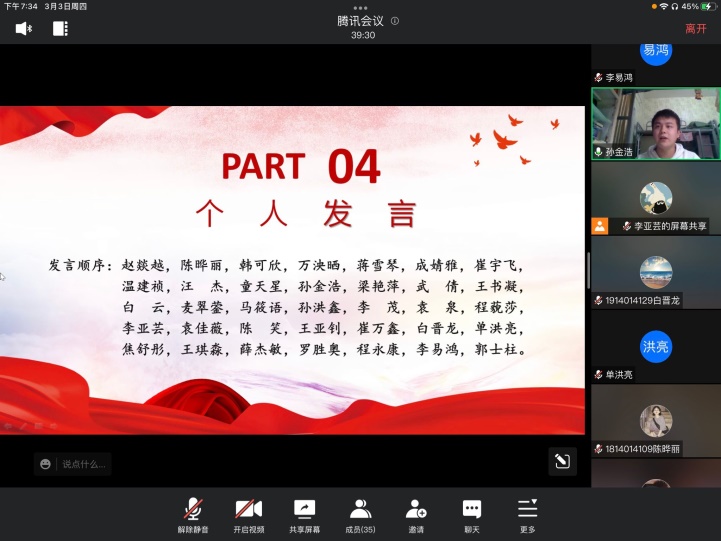The image size is (721, 541).
Task: Rotate or fullscreen the shared screen icon
Action: click(x=562, y=461)
